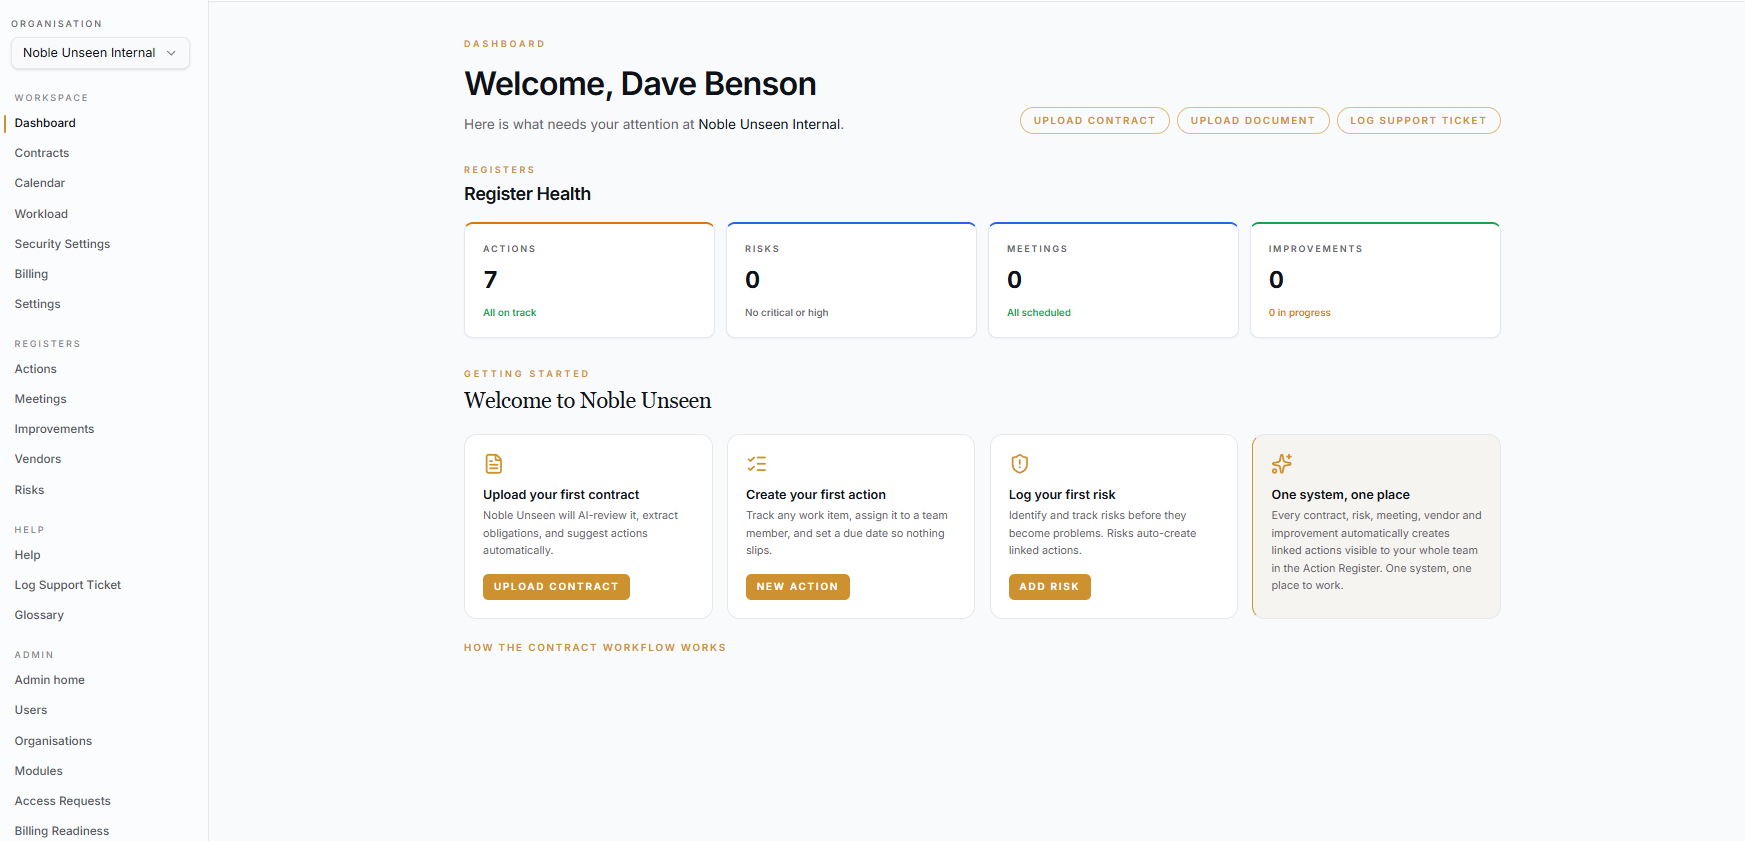Open the Organisations admin page

53,741
